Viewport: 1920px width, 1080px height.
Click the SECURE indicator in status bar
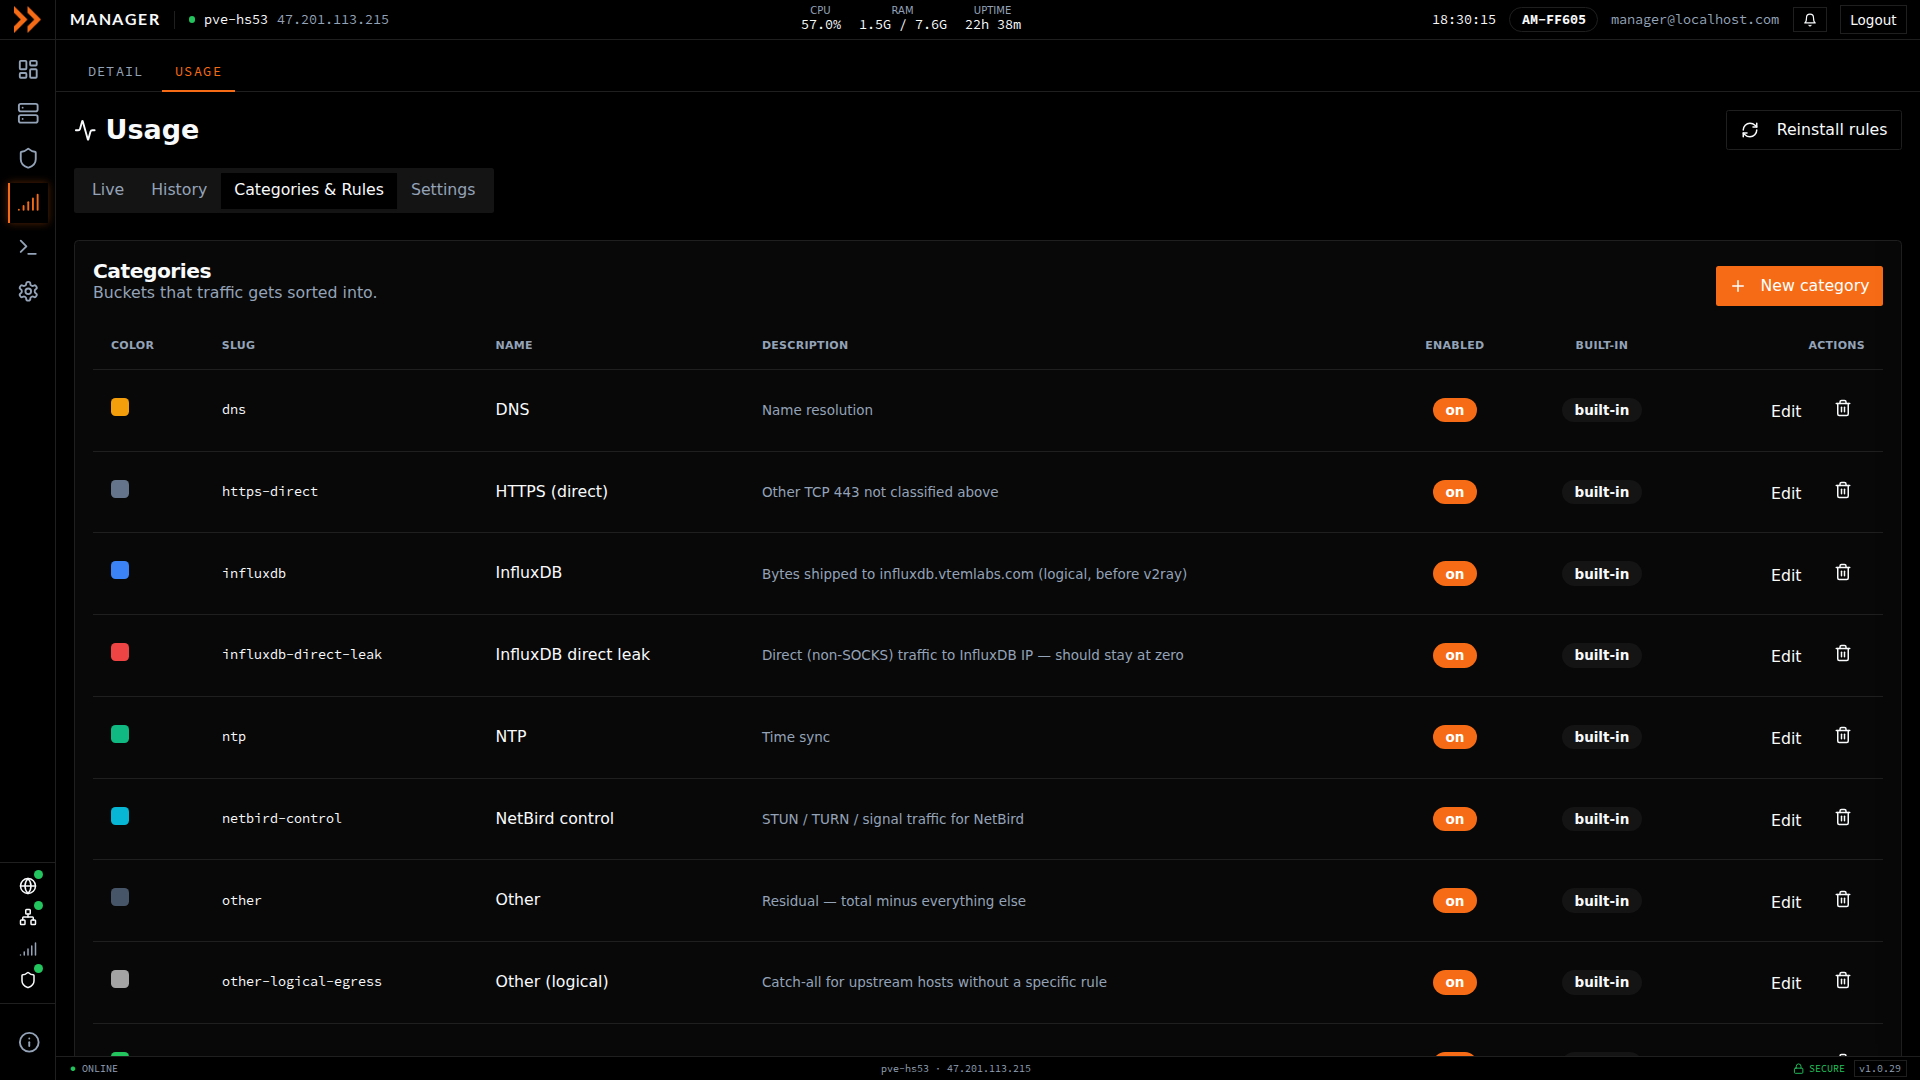click(x=1819, y=1069)
